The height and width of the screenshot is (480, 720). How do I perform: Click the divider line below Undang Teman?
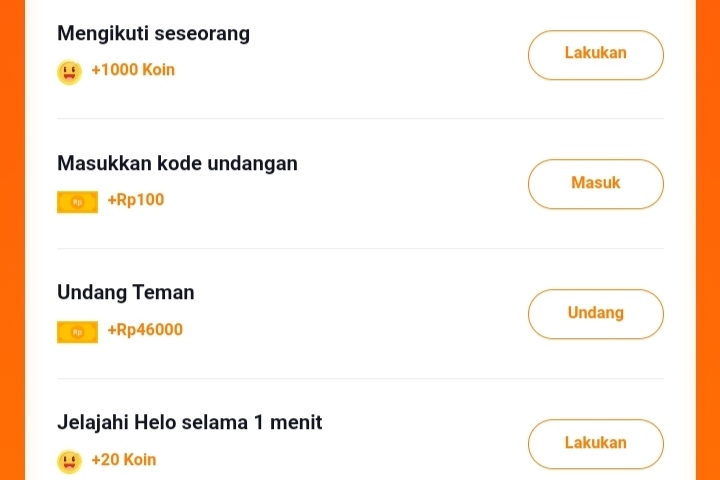click(360, 378)
